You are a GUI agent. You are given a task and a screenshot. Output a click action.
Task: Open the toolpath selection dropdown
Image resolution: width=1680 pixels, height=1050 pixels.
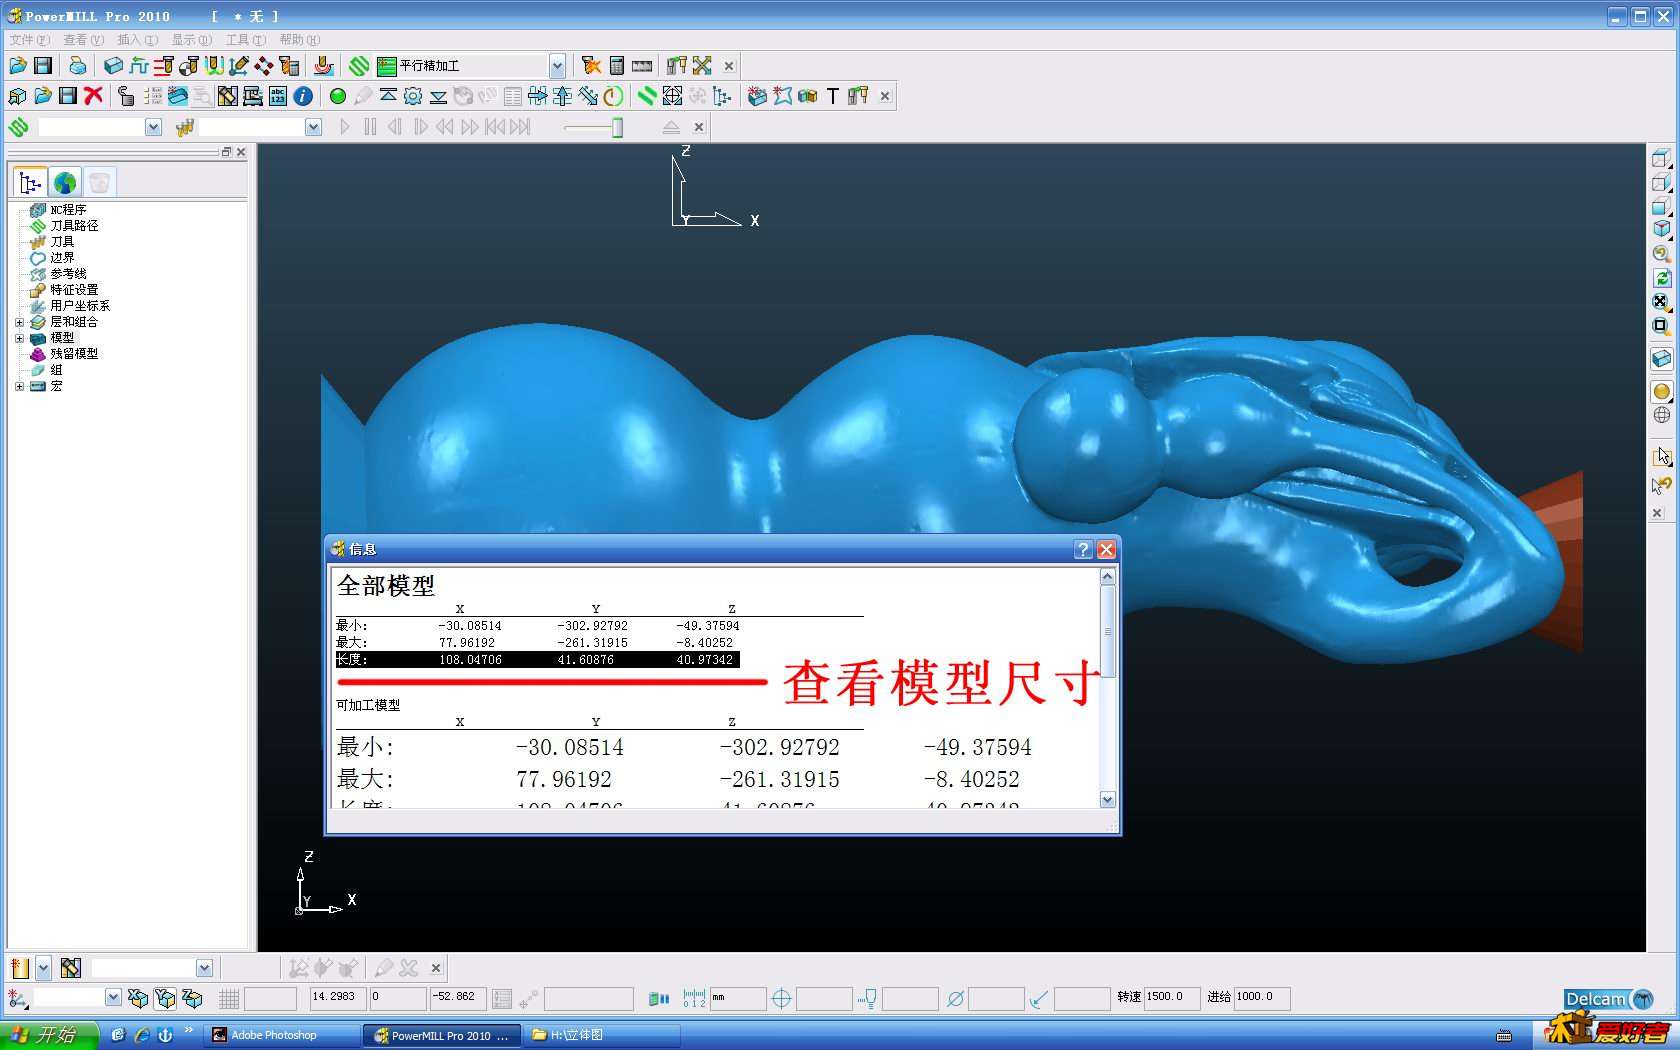[153, 127]
